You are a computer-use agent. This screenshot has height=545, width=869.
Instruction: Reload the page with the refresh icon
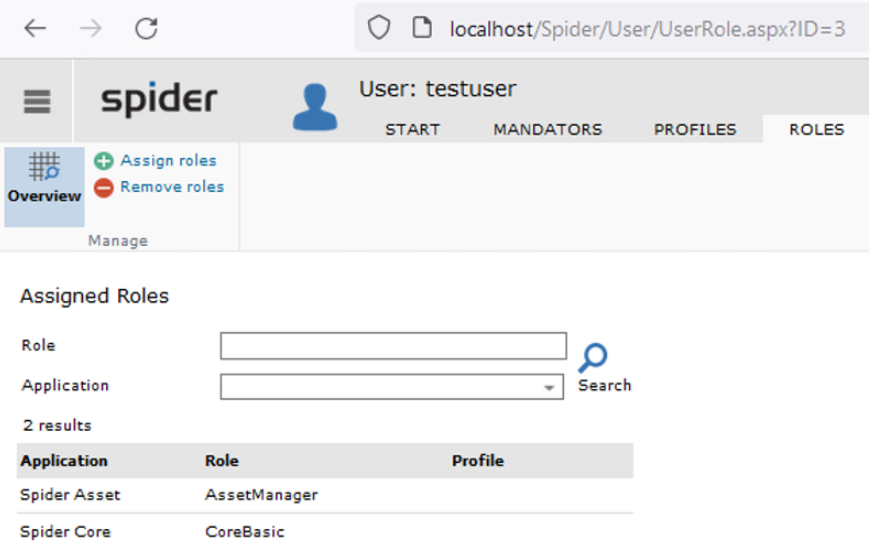point(146,28)
